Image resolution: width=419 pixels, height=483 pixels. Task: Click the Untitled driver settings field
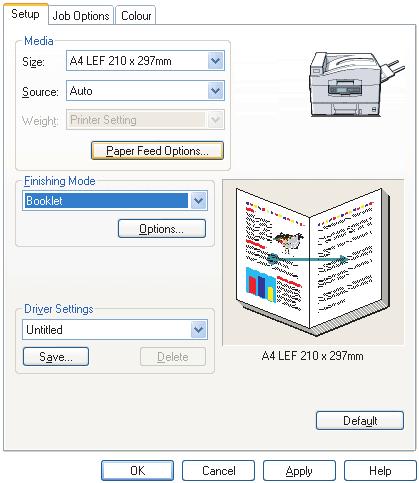click(x=115, y=330)
